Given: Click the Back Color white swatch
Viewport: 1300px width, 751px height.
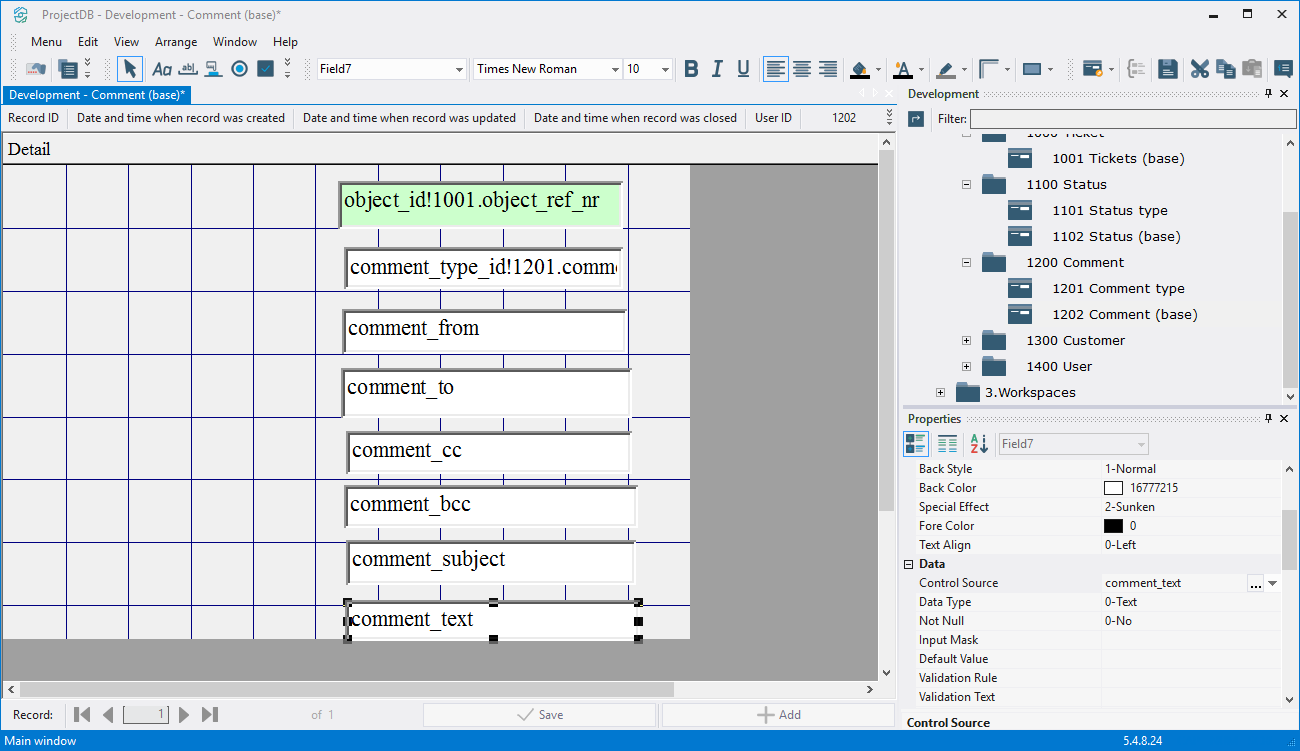Looking at the screenshot, I should (1113, 488).
